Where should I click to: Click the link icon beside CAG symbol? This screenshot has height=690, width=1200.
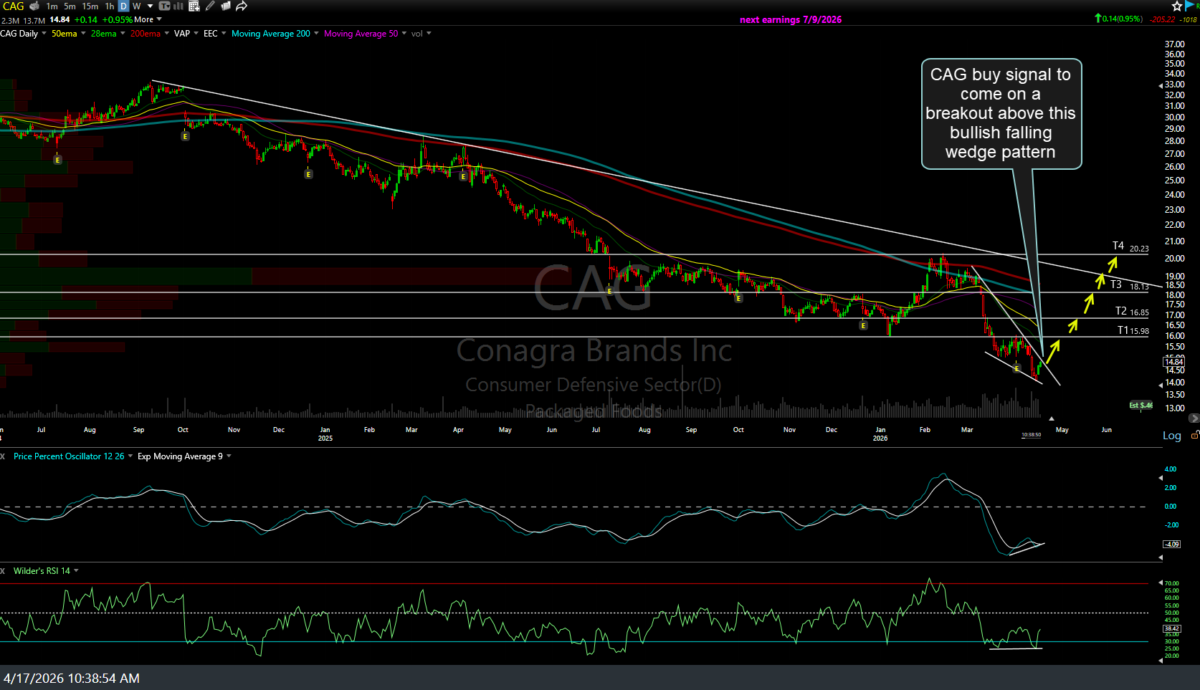point(34,6)
